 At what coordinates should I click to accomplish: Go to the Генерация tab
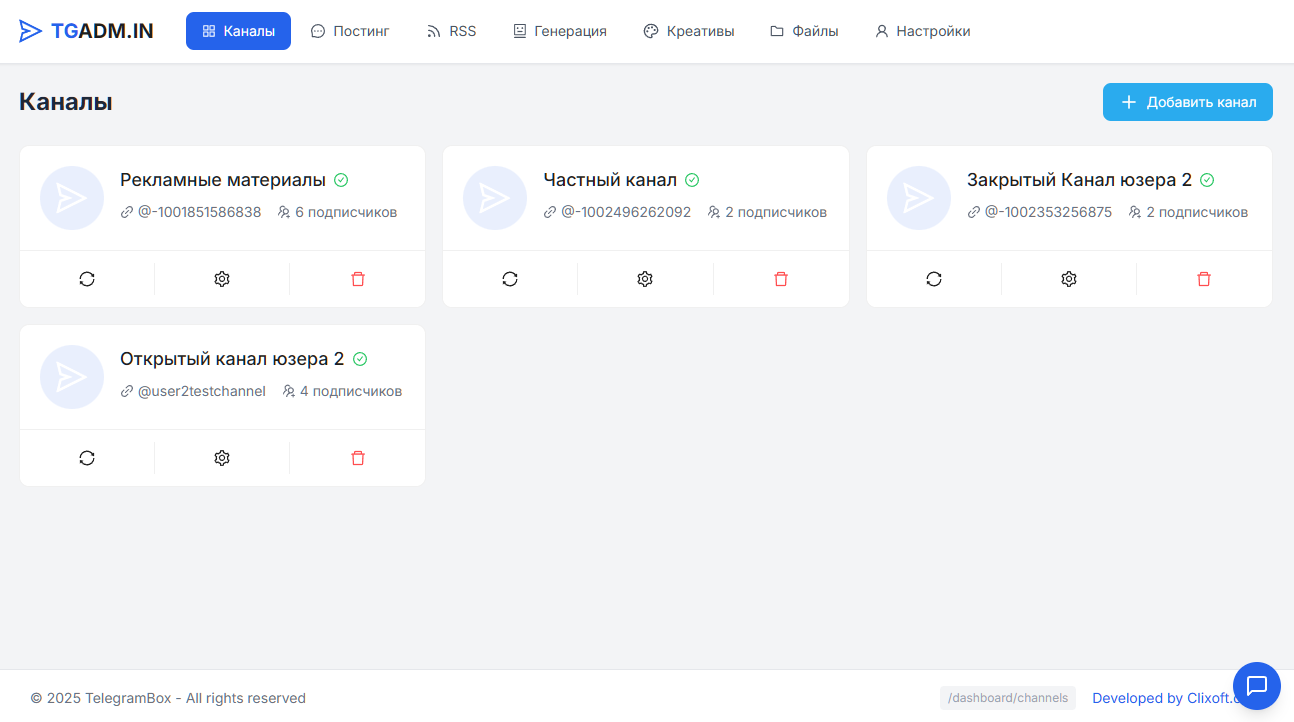(559, 31)
